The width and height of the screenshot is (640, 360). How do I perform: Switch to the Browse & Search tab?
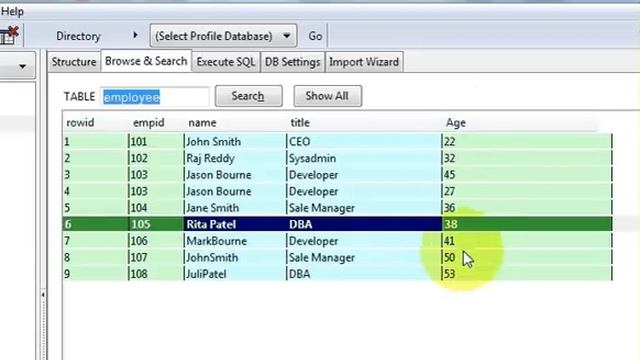(x=146, y=61)
